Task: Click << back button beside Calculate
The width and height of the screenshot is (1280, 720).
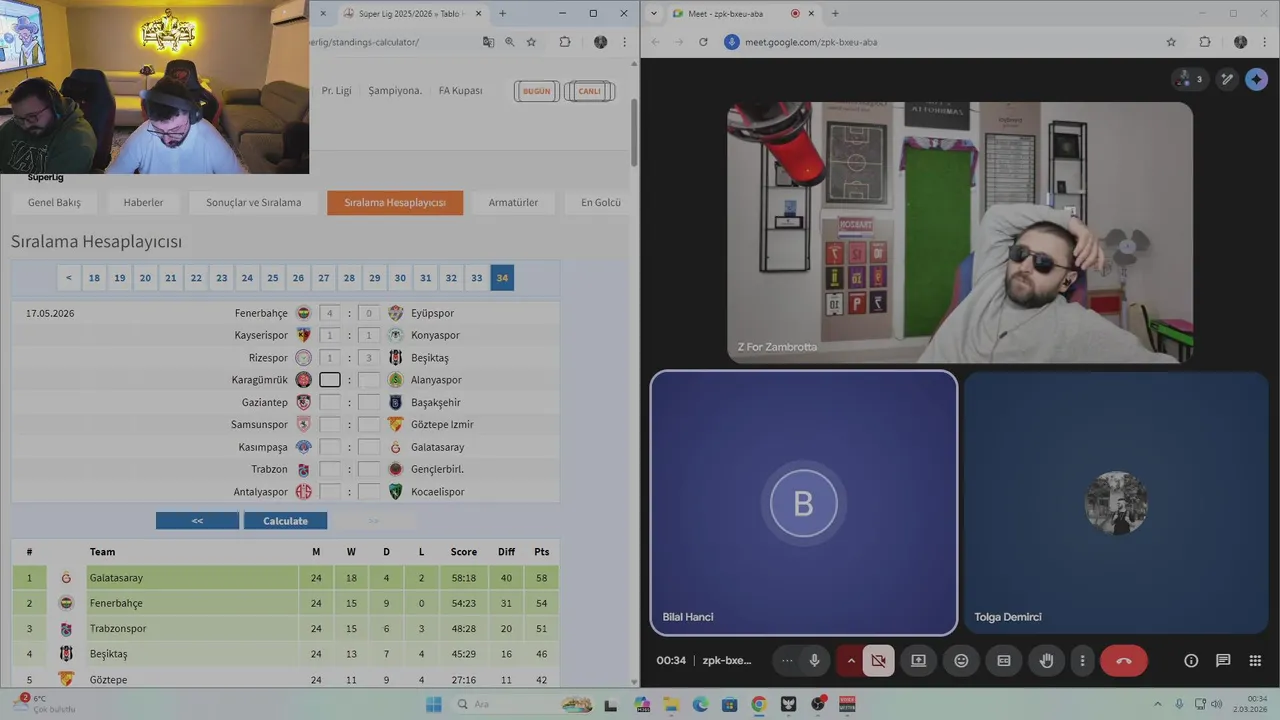Action: click(x=197, y=521)
